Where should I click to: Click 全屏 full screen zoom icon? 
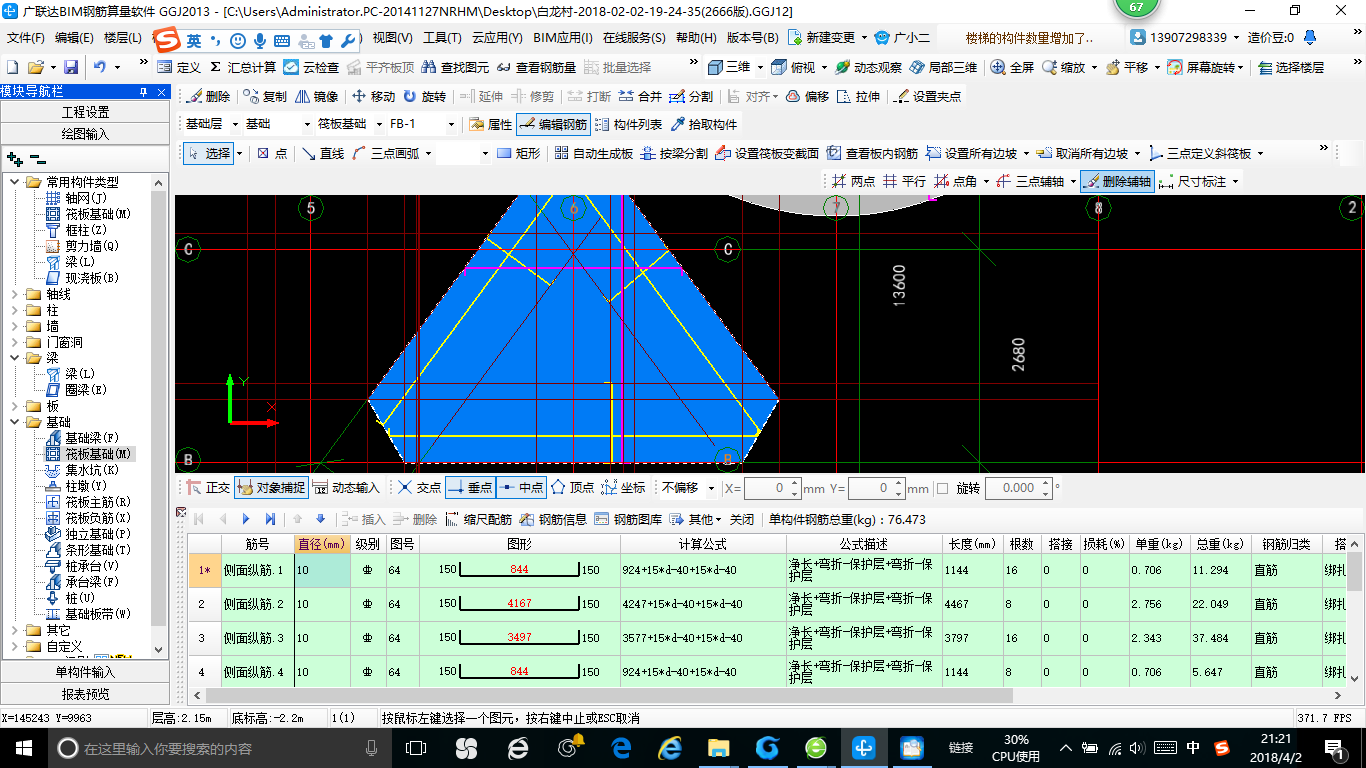click(1012, 67)
